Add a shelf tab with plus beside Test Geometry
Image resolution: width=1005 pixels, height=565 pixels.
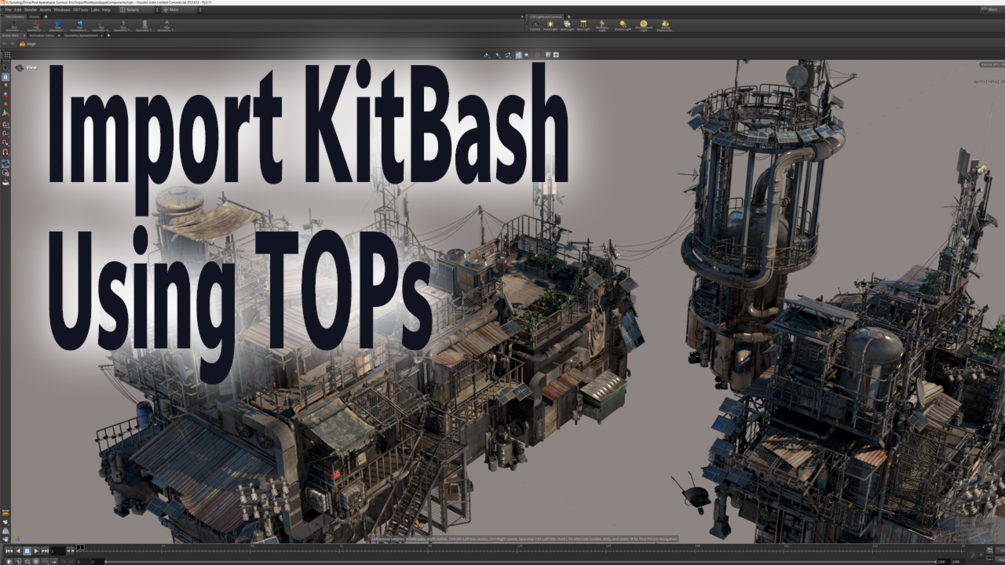(46, 17)
